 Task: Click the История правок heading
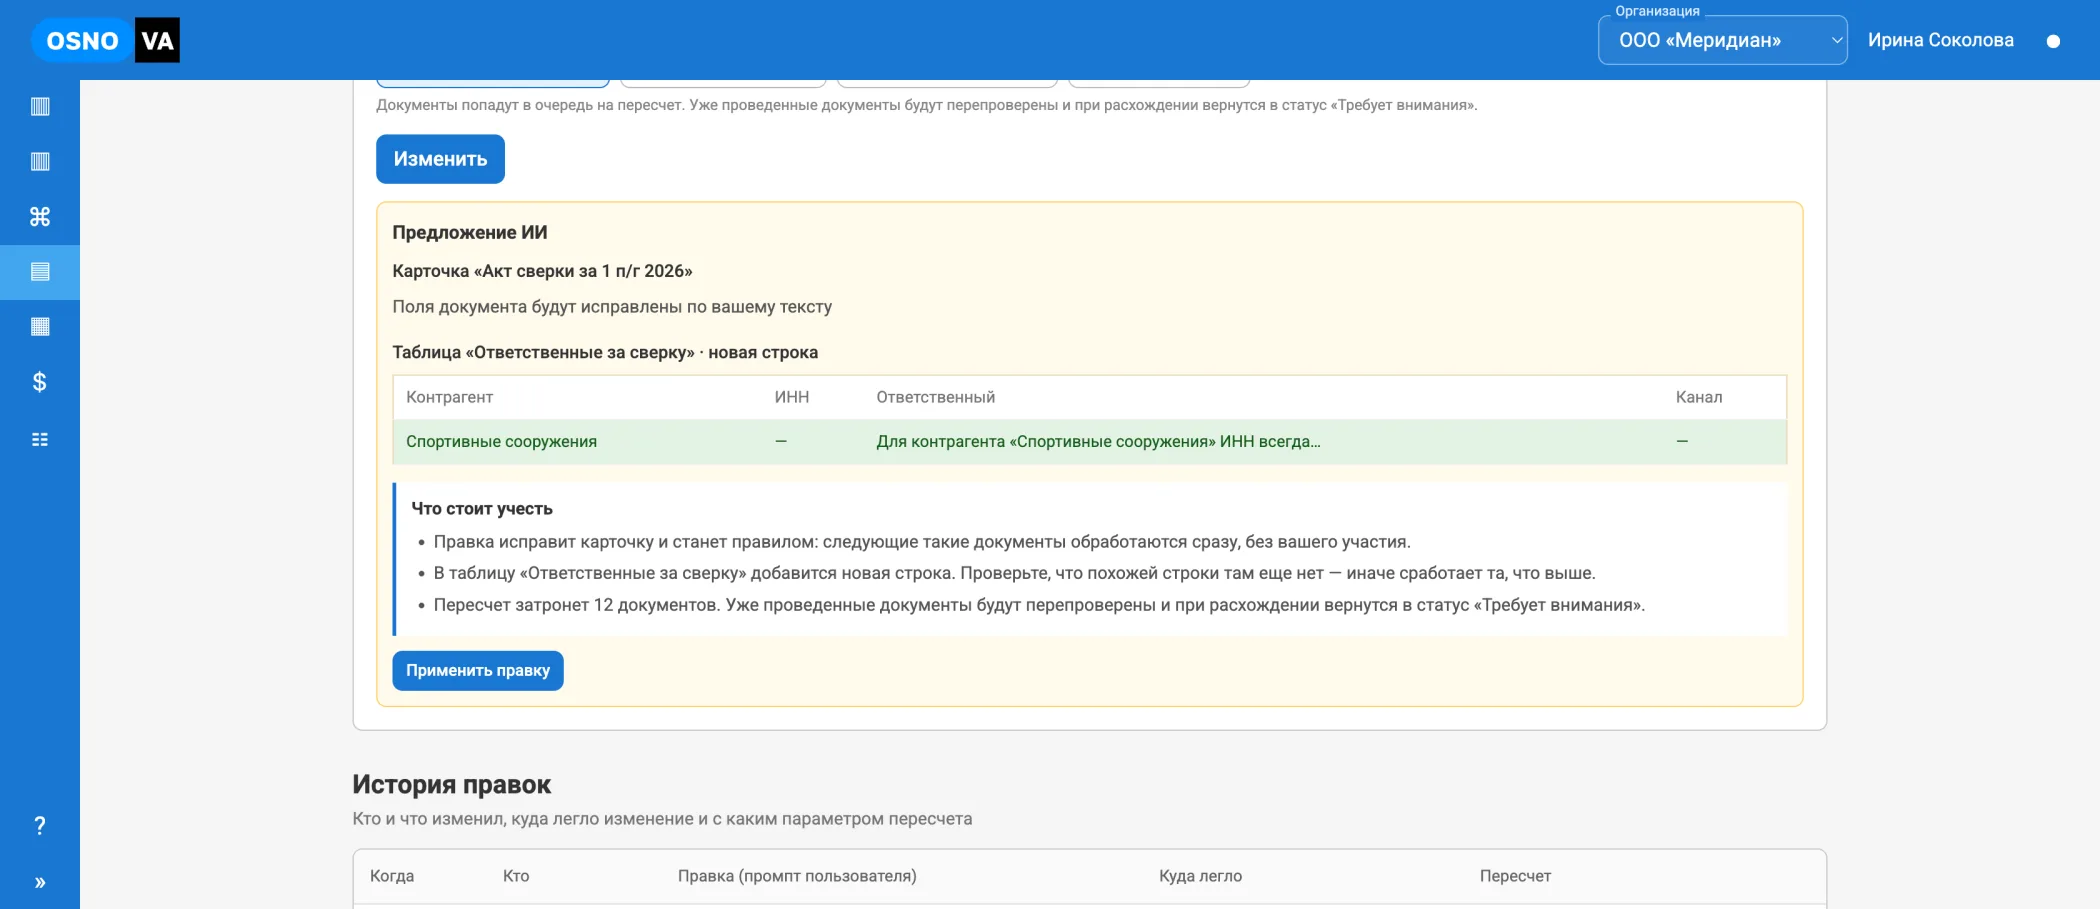click(x=452, y=785)
